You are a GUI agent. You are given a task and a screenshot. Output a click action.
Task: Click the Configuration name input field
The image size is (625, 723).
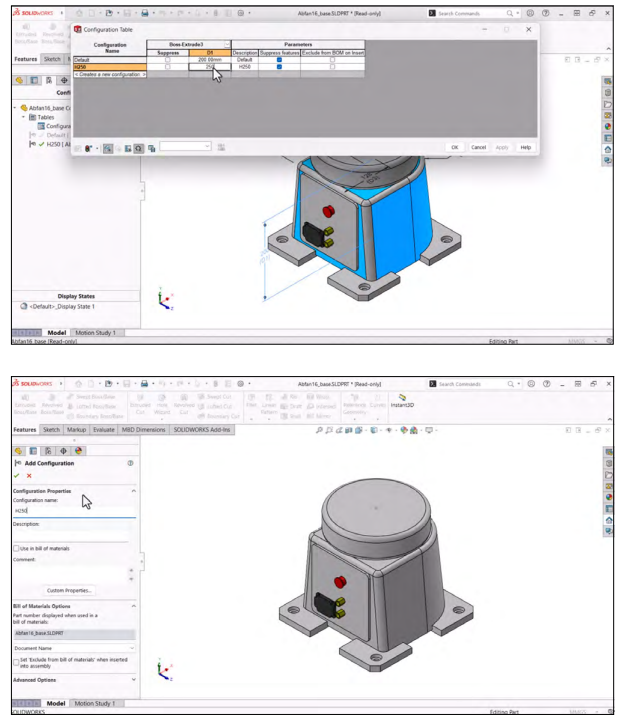click(74, 510)
